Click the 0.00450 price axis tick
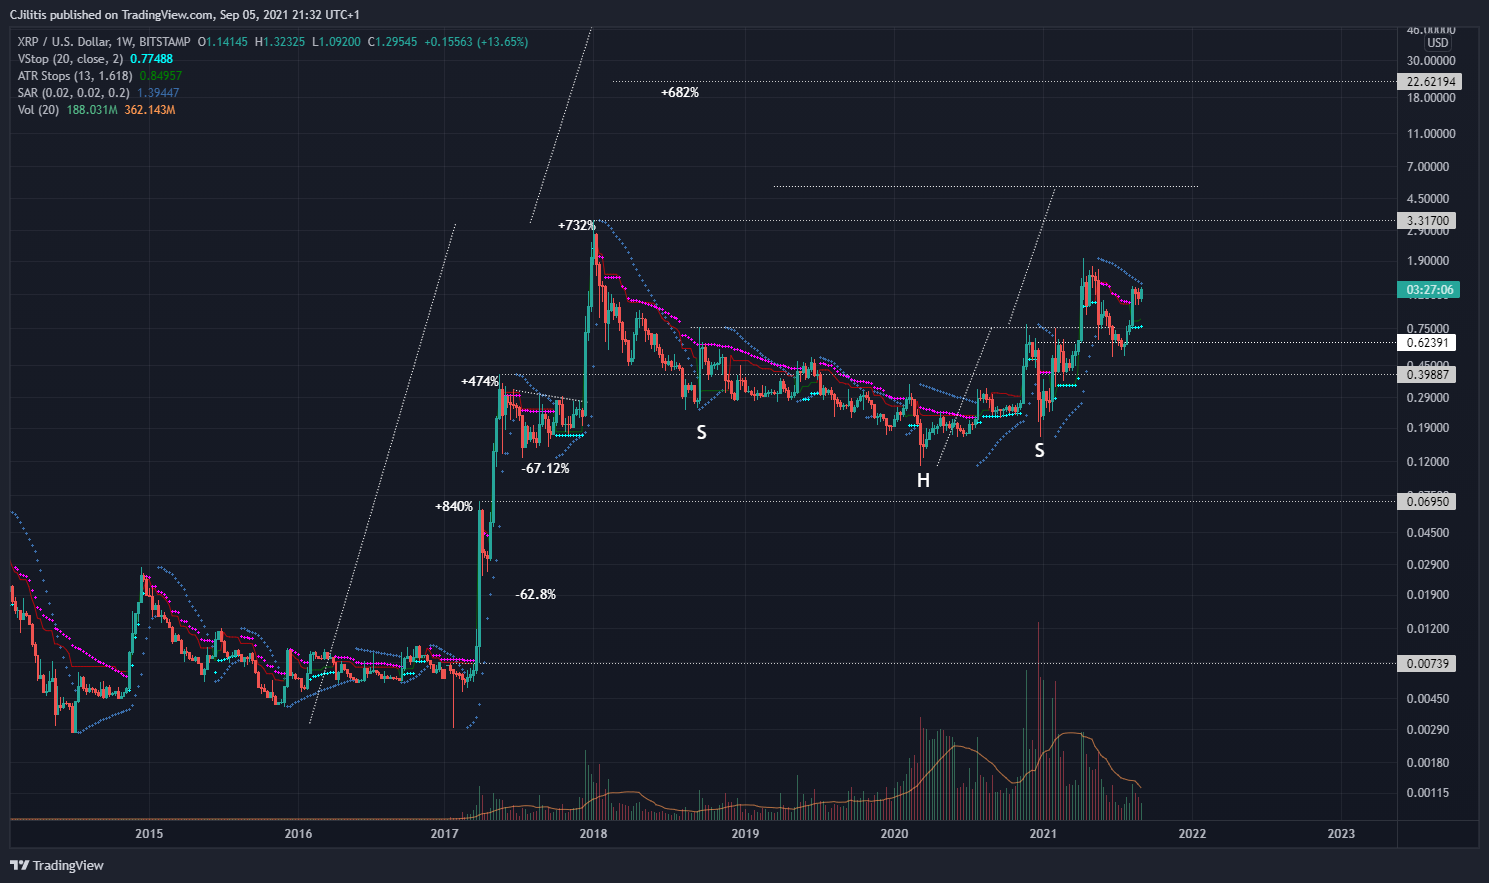This screenshot has height=883, width=1489. pyautogui.click(x=1428, y=699)
